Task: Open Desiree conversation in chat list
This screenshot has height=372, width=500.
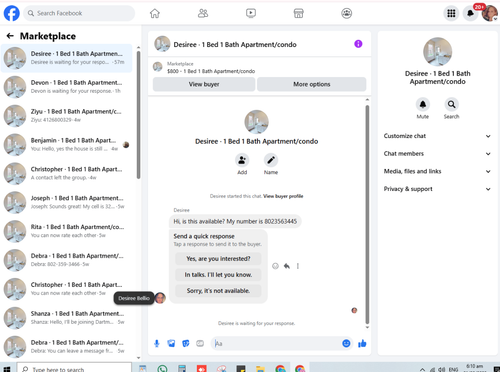Action: coord(67,58)
